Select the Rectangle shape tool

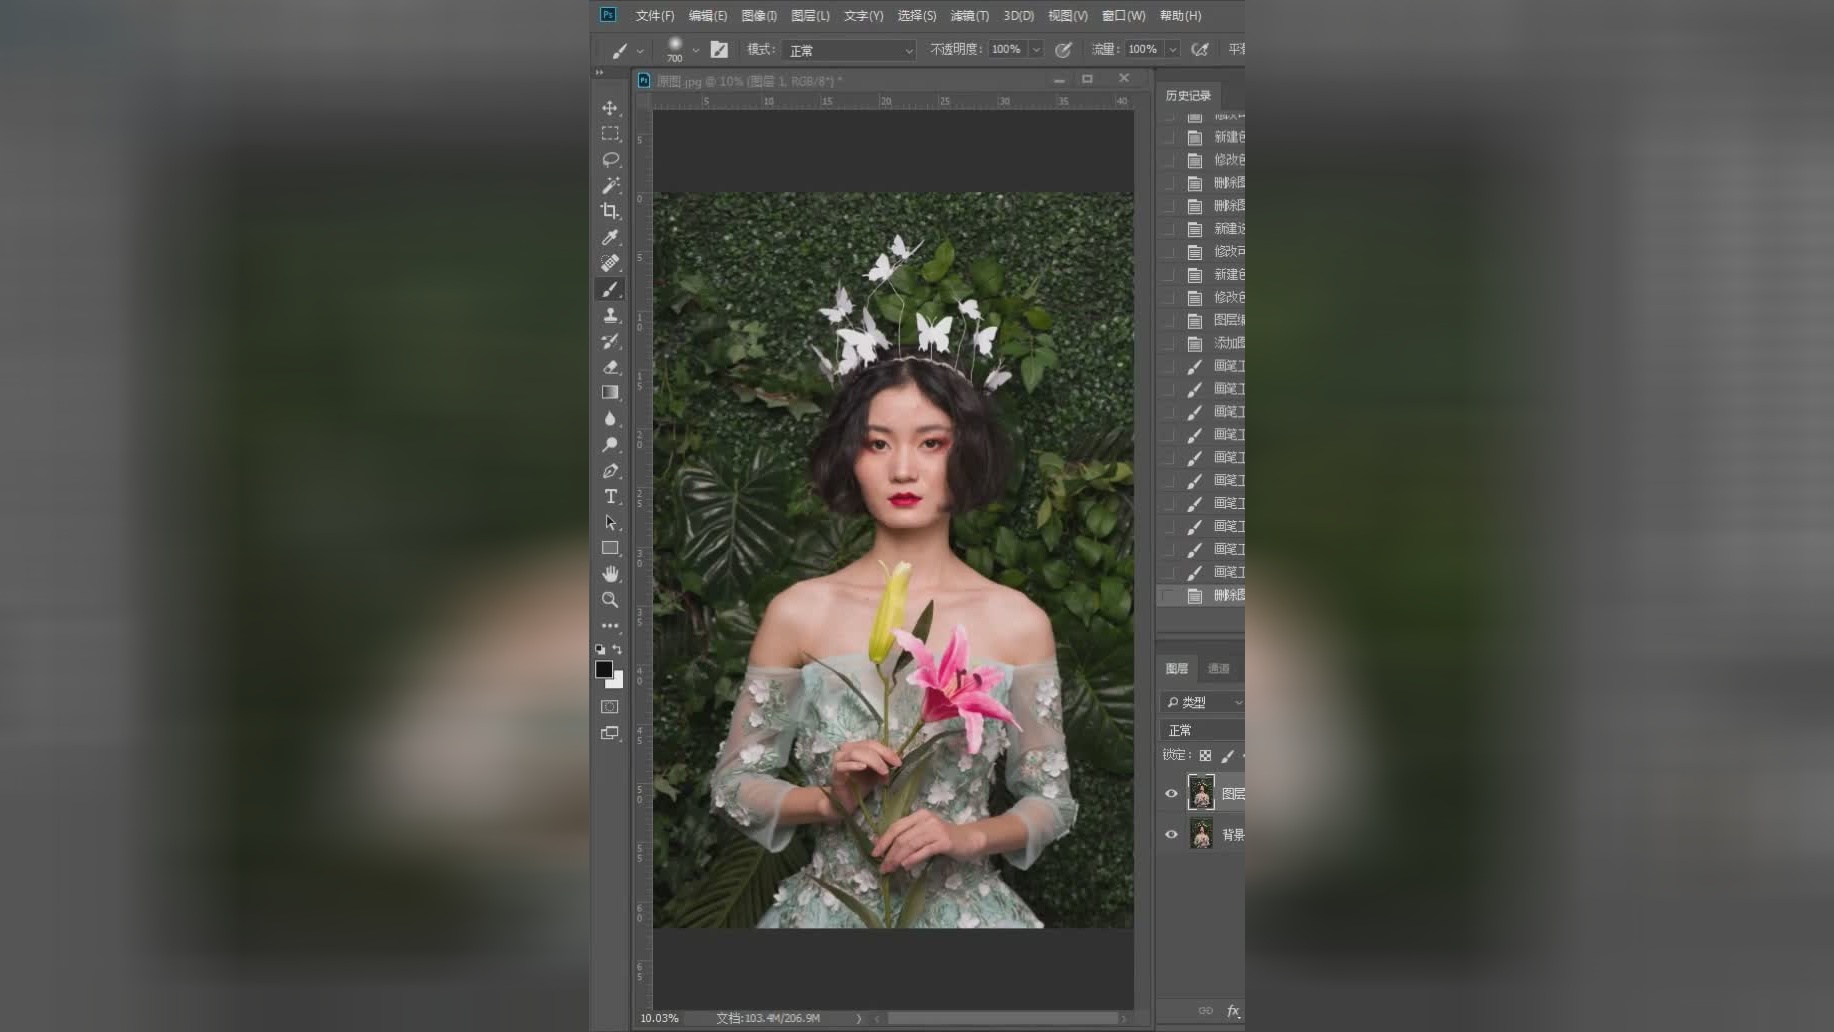click(x=610, y=548)
